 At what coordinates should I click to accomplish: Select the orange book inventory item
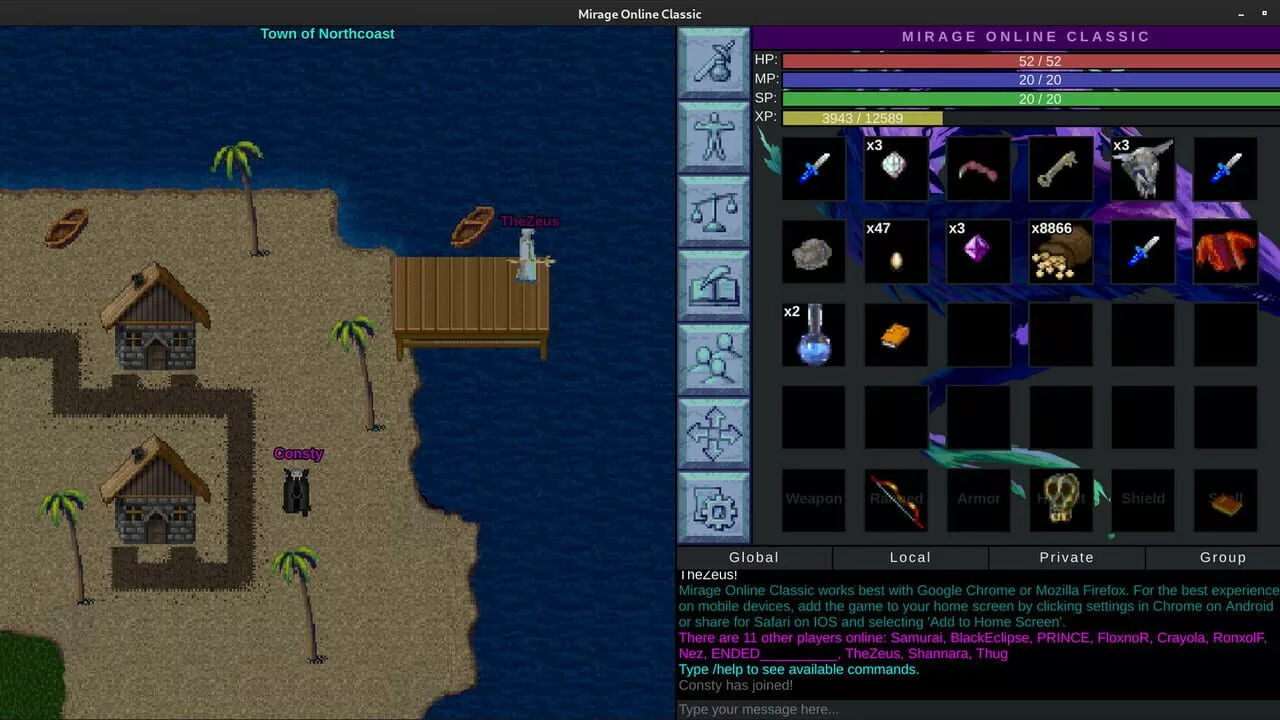tap(896, 335)
